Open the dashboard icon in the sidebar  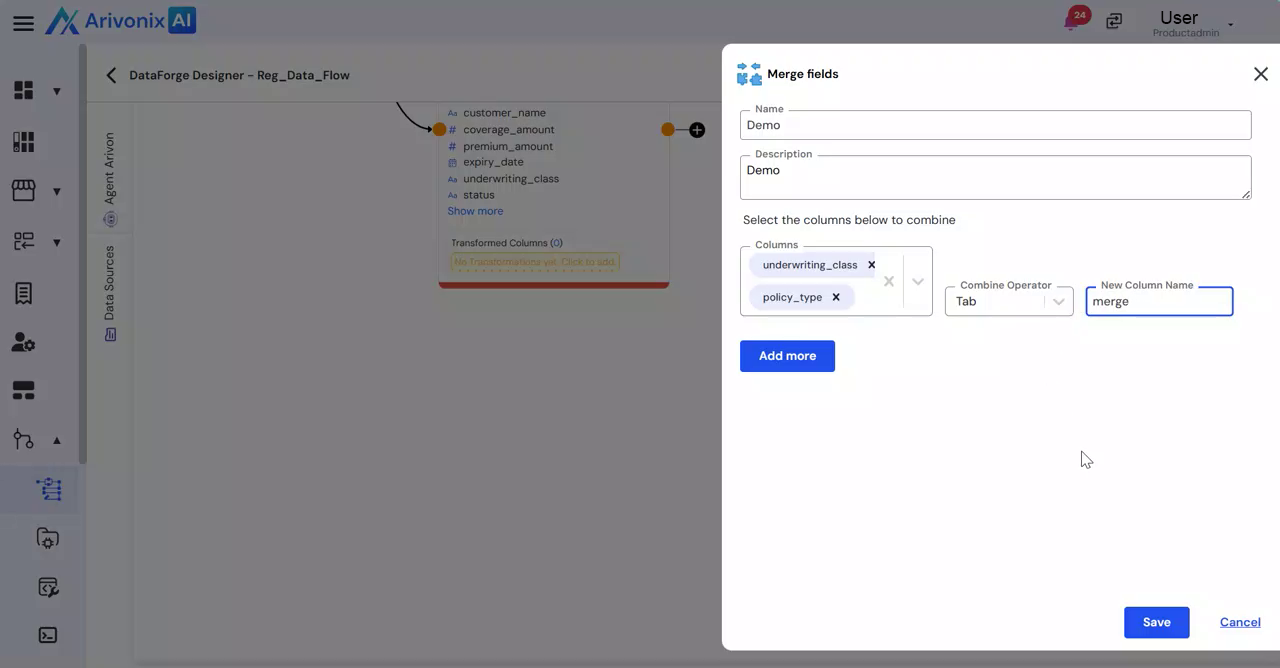pos(24,91)
